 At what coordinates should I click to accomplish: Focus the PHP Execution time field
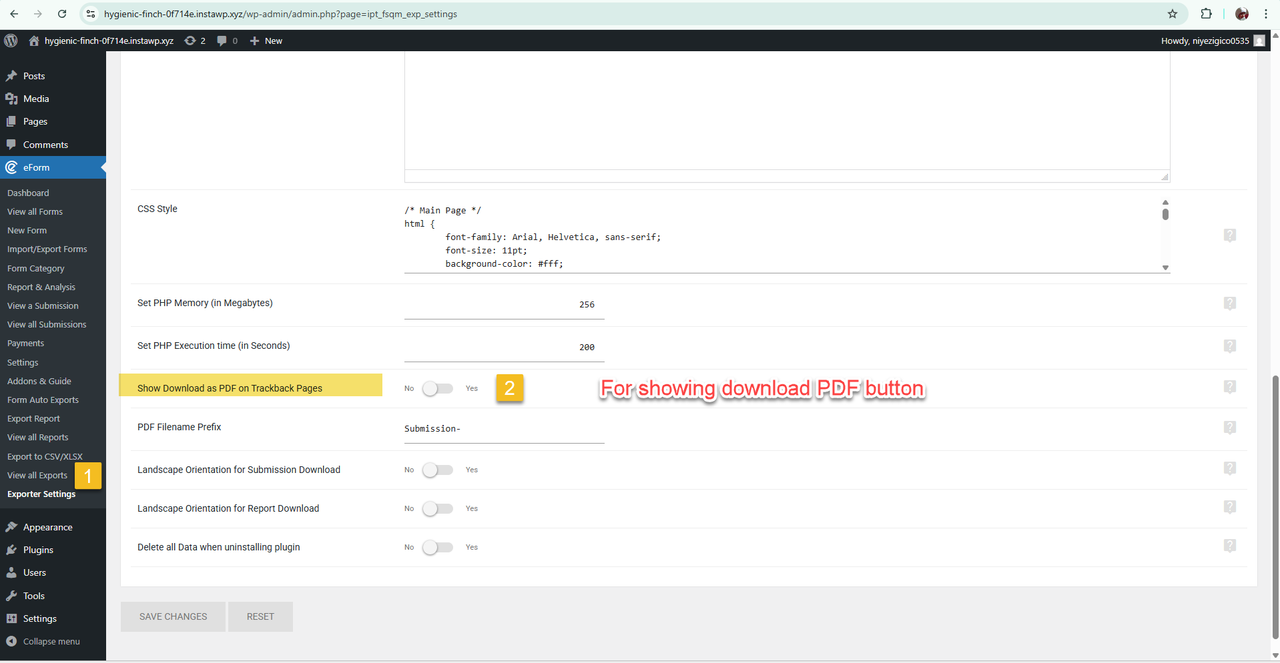tap(504, 347)
